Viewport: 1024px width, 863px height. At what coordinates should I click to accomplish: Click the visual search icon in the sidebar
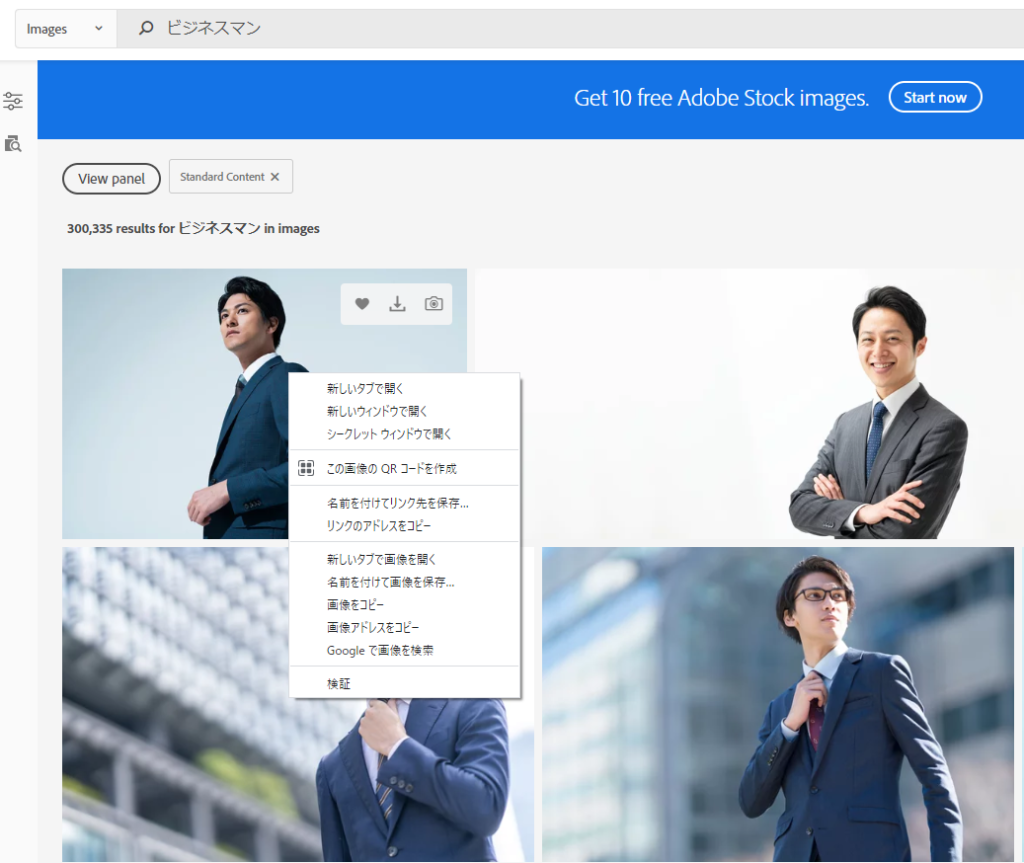click(13, 144)
